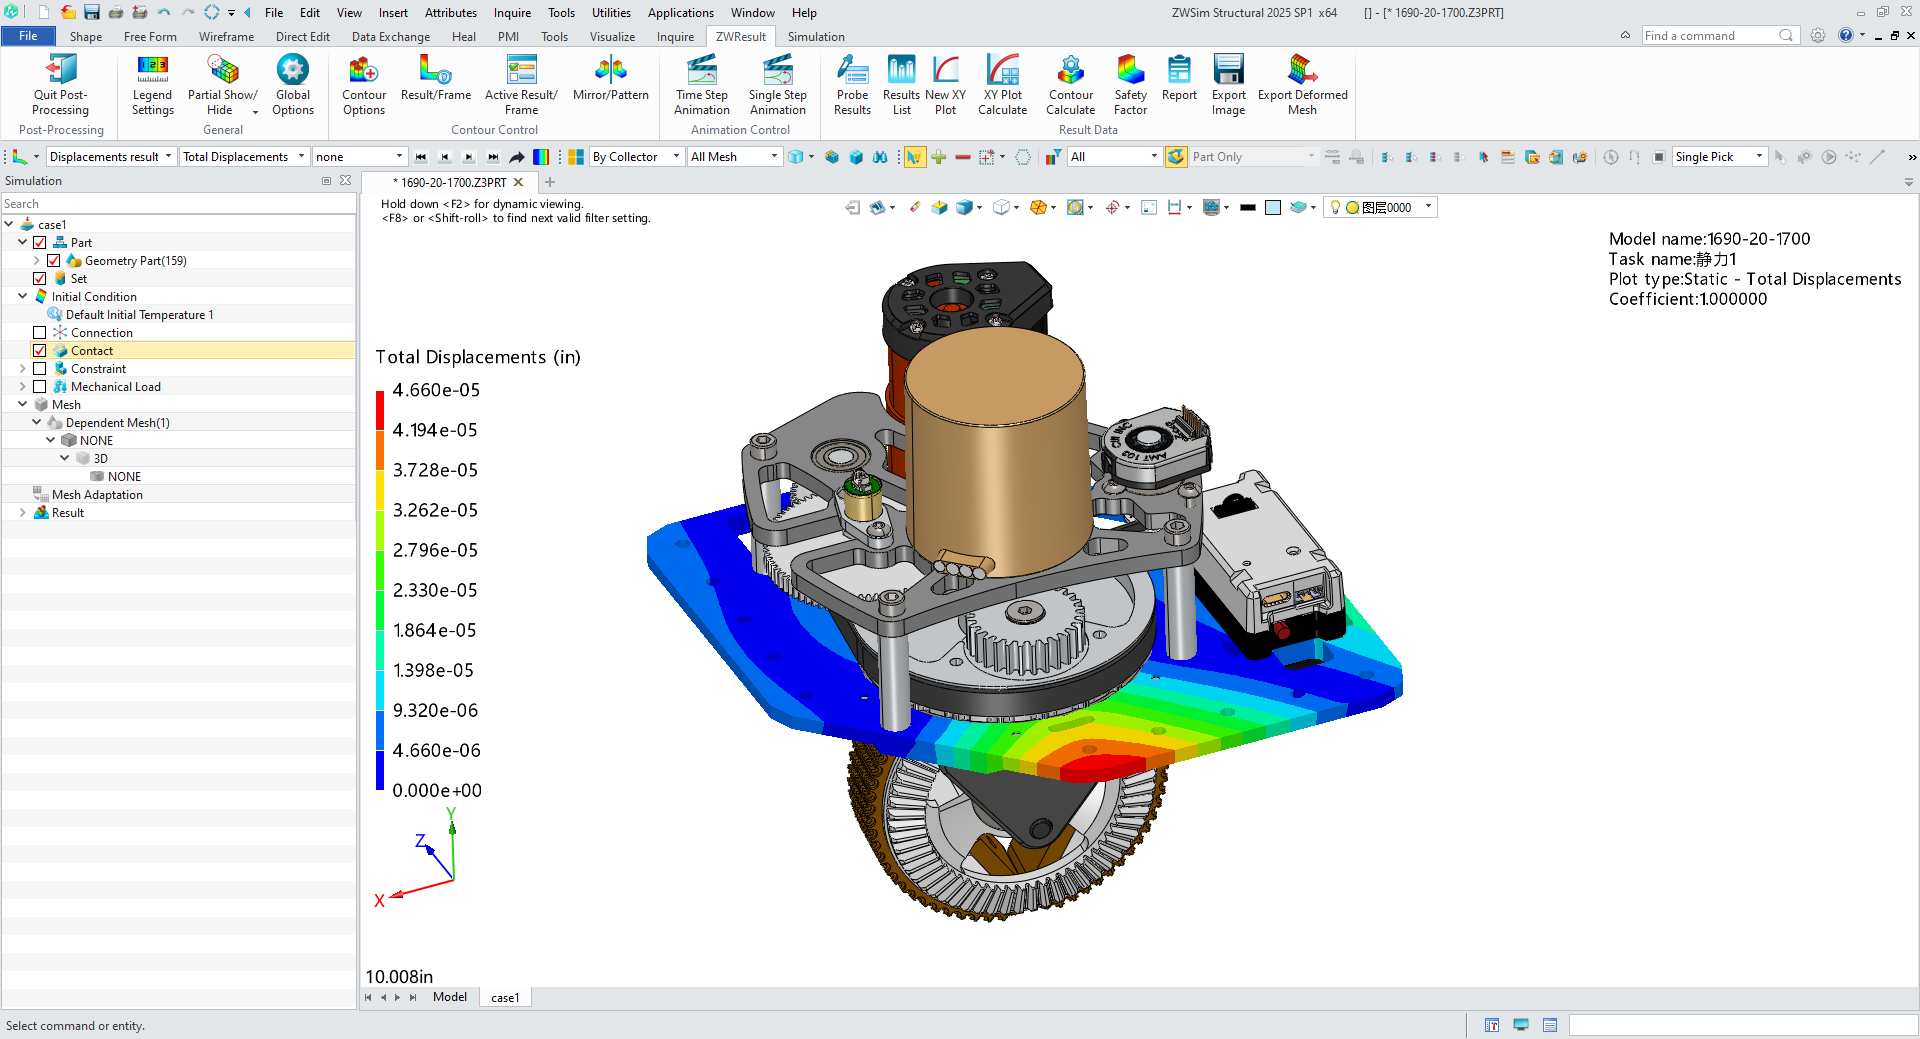Start Time Step Animation

(x=701, y=85)
